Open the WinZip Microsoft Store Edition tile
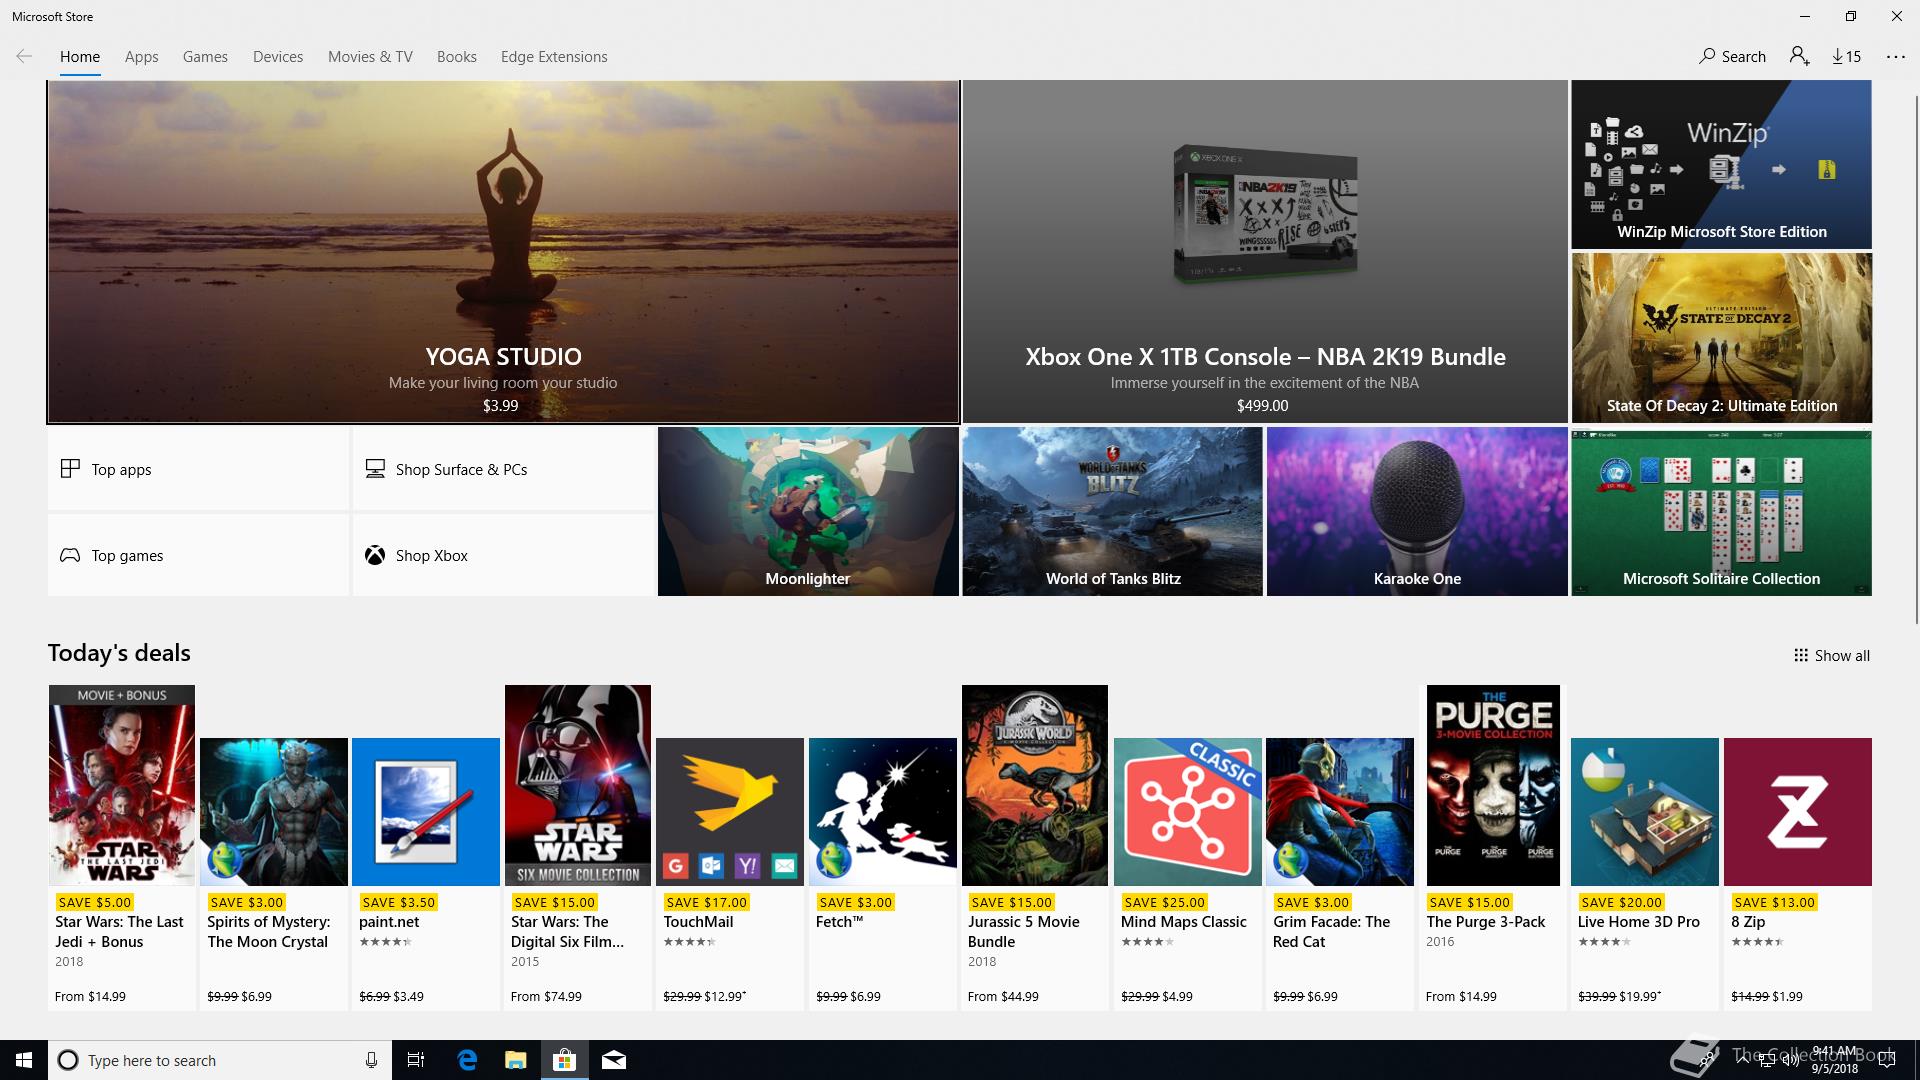 [1721, 165]
